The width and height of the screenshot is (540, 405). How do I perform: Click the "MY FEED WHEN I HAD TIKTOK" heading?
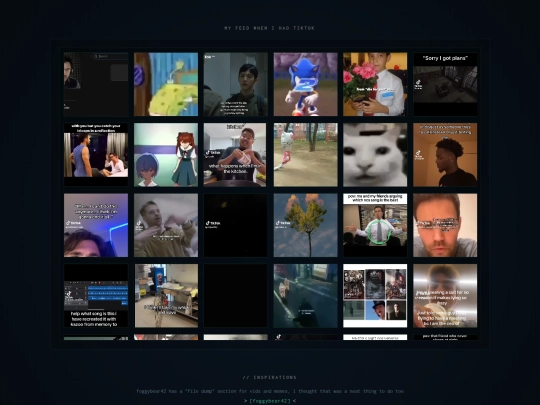[x=269, y=28]
